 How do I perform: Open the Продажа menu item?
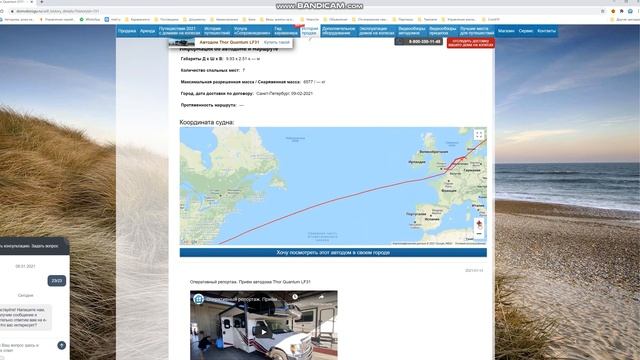[127, 31]
